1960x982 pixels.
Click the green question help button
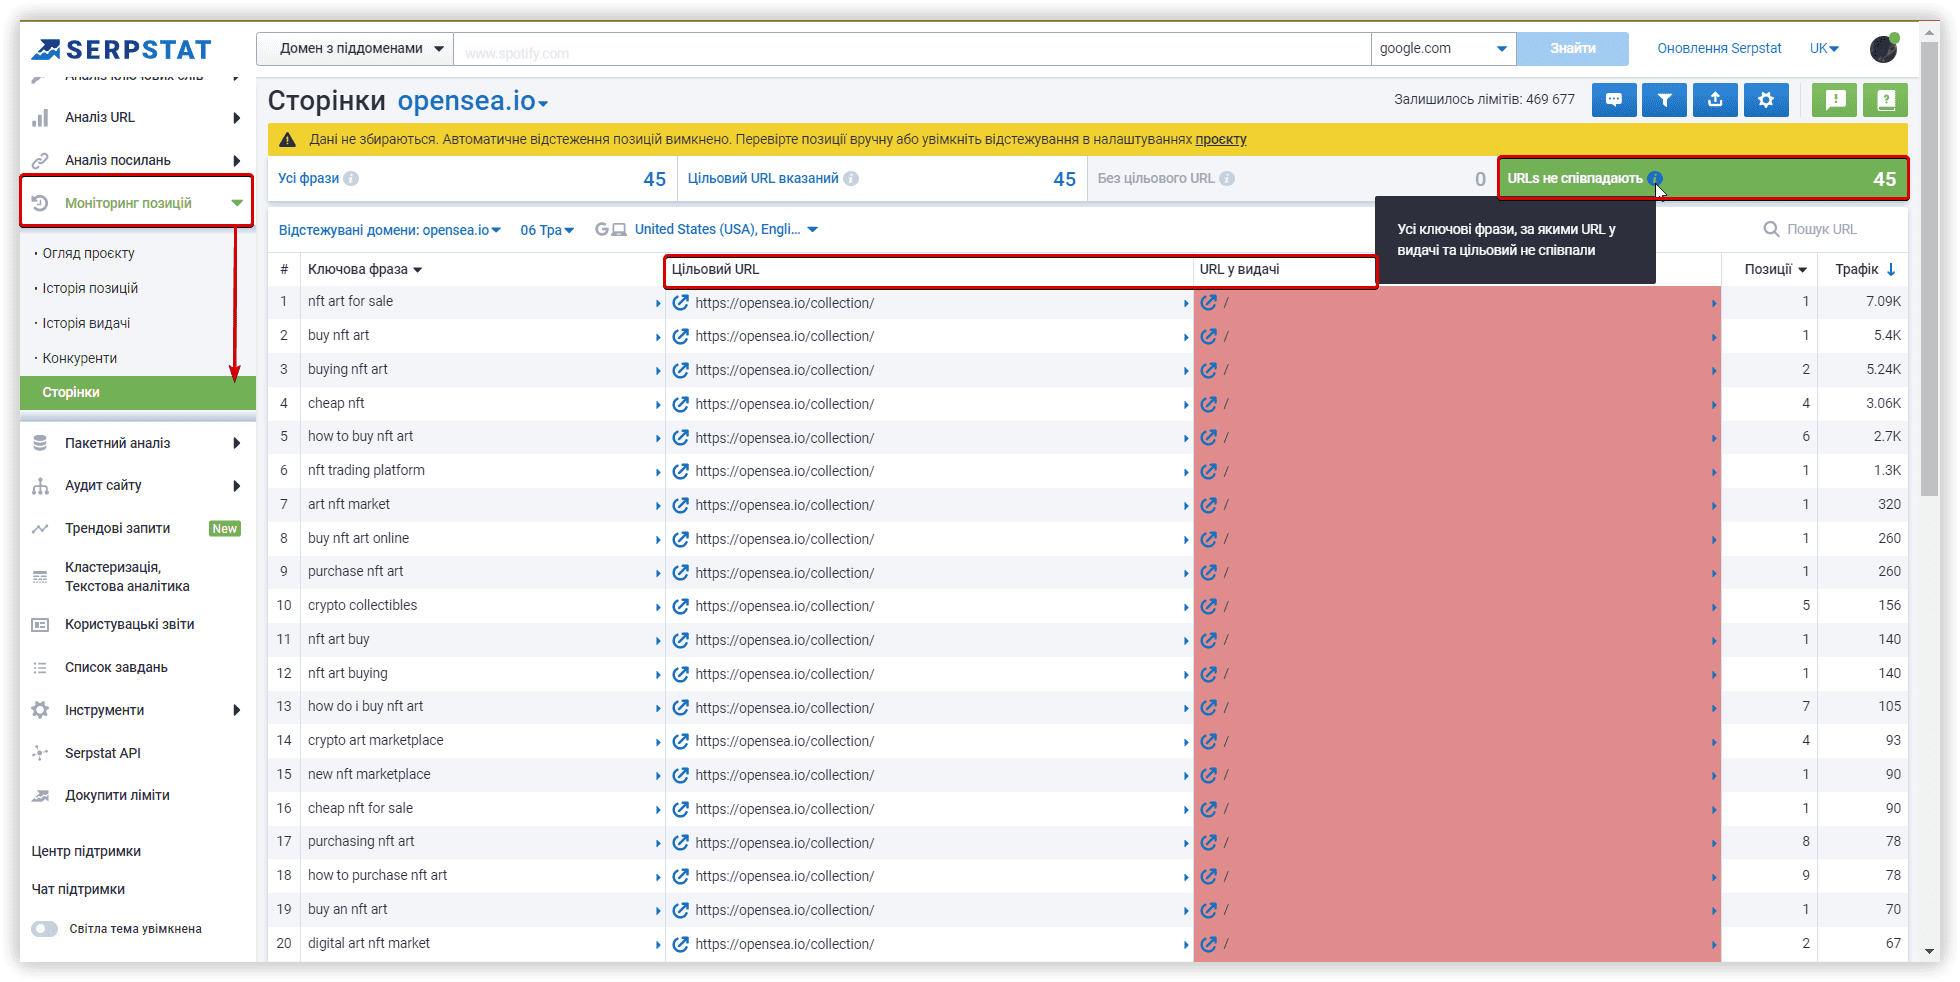1886,100
